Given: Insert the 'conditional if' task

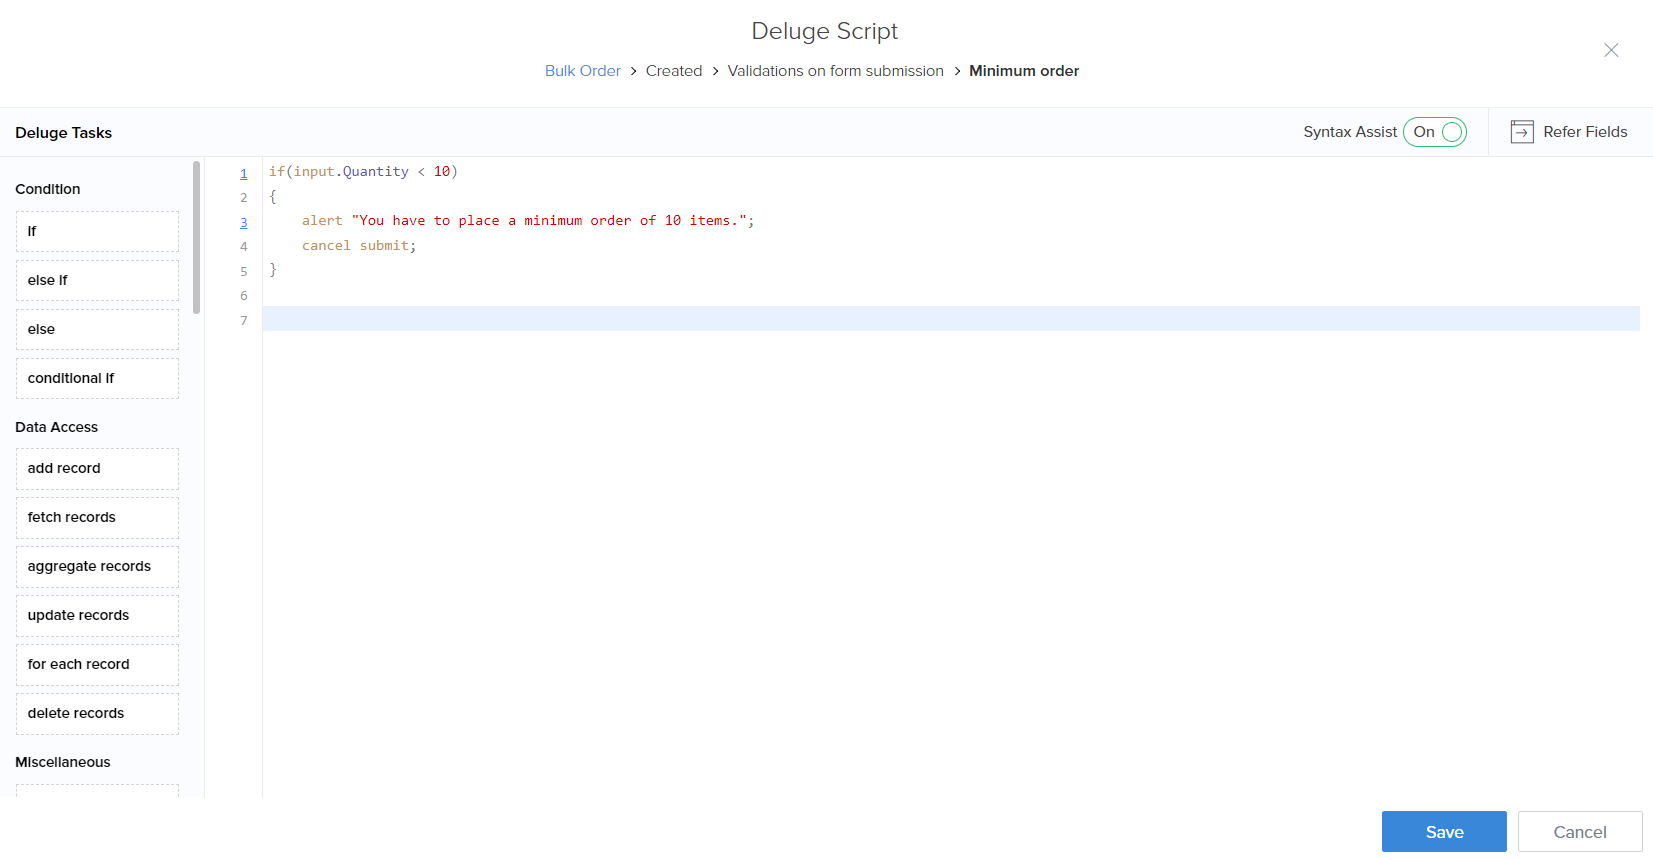Looking at the screenshot, I should pyautogui.click(x=97, y=378).
